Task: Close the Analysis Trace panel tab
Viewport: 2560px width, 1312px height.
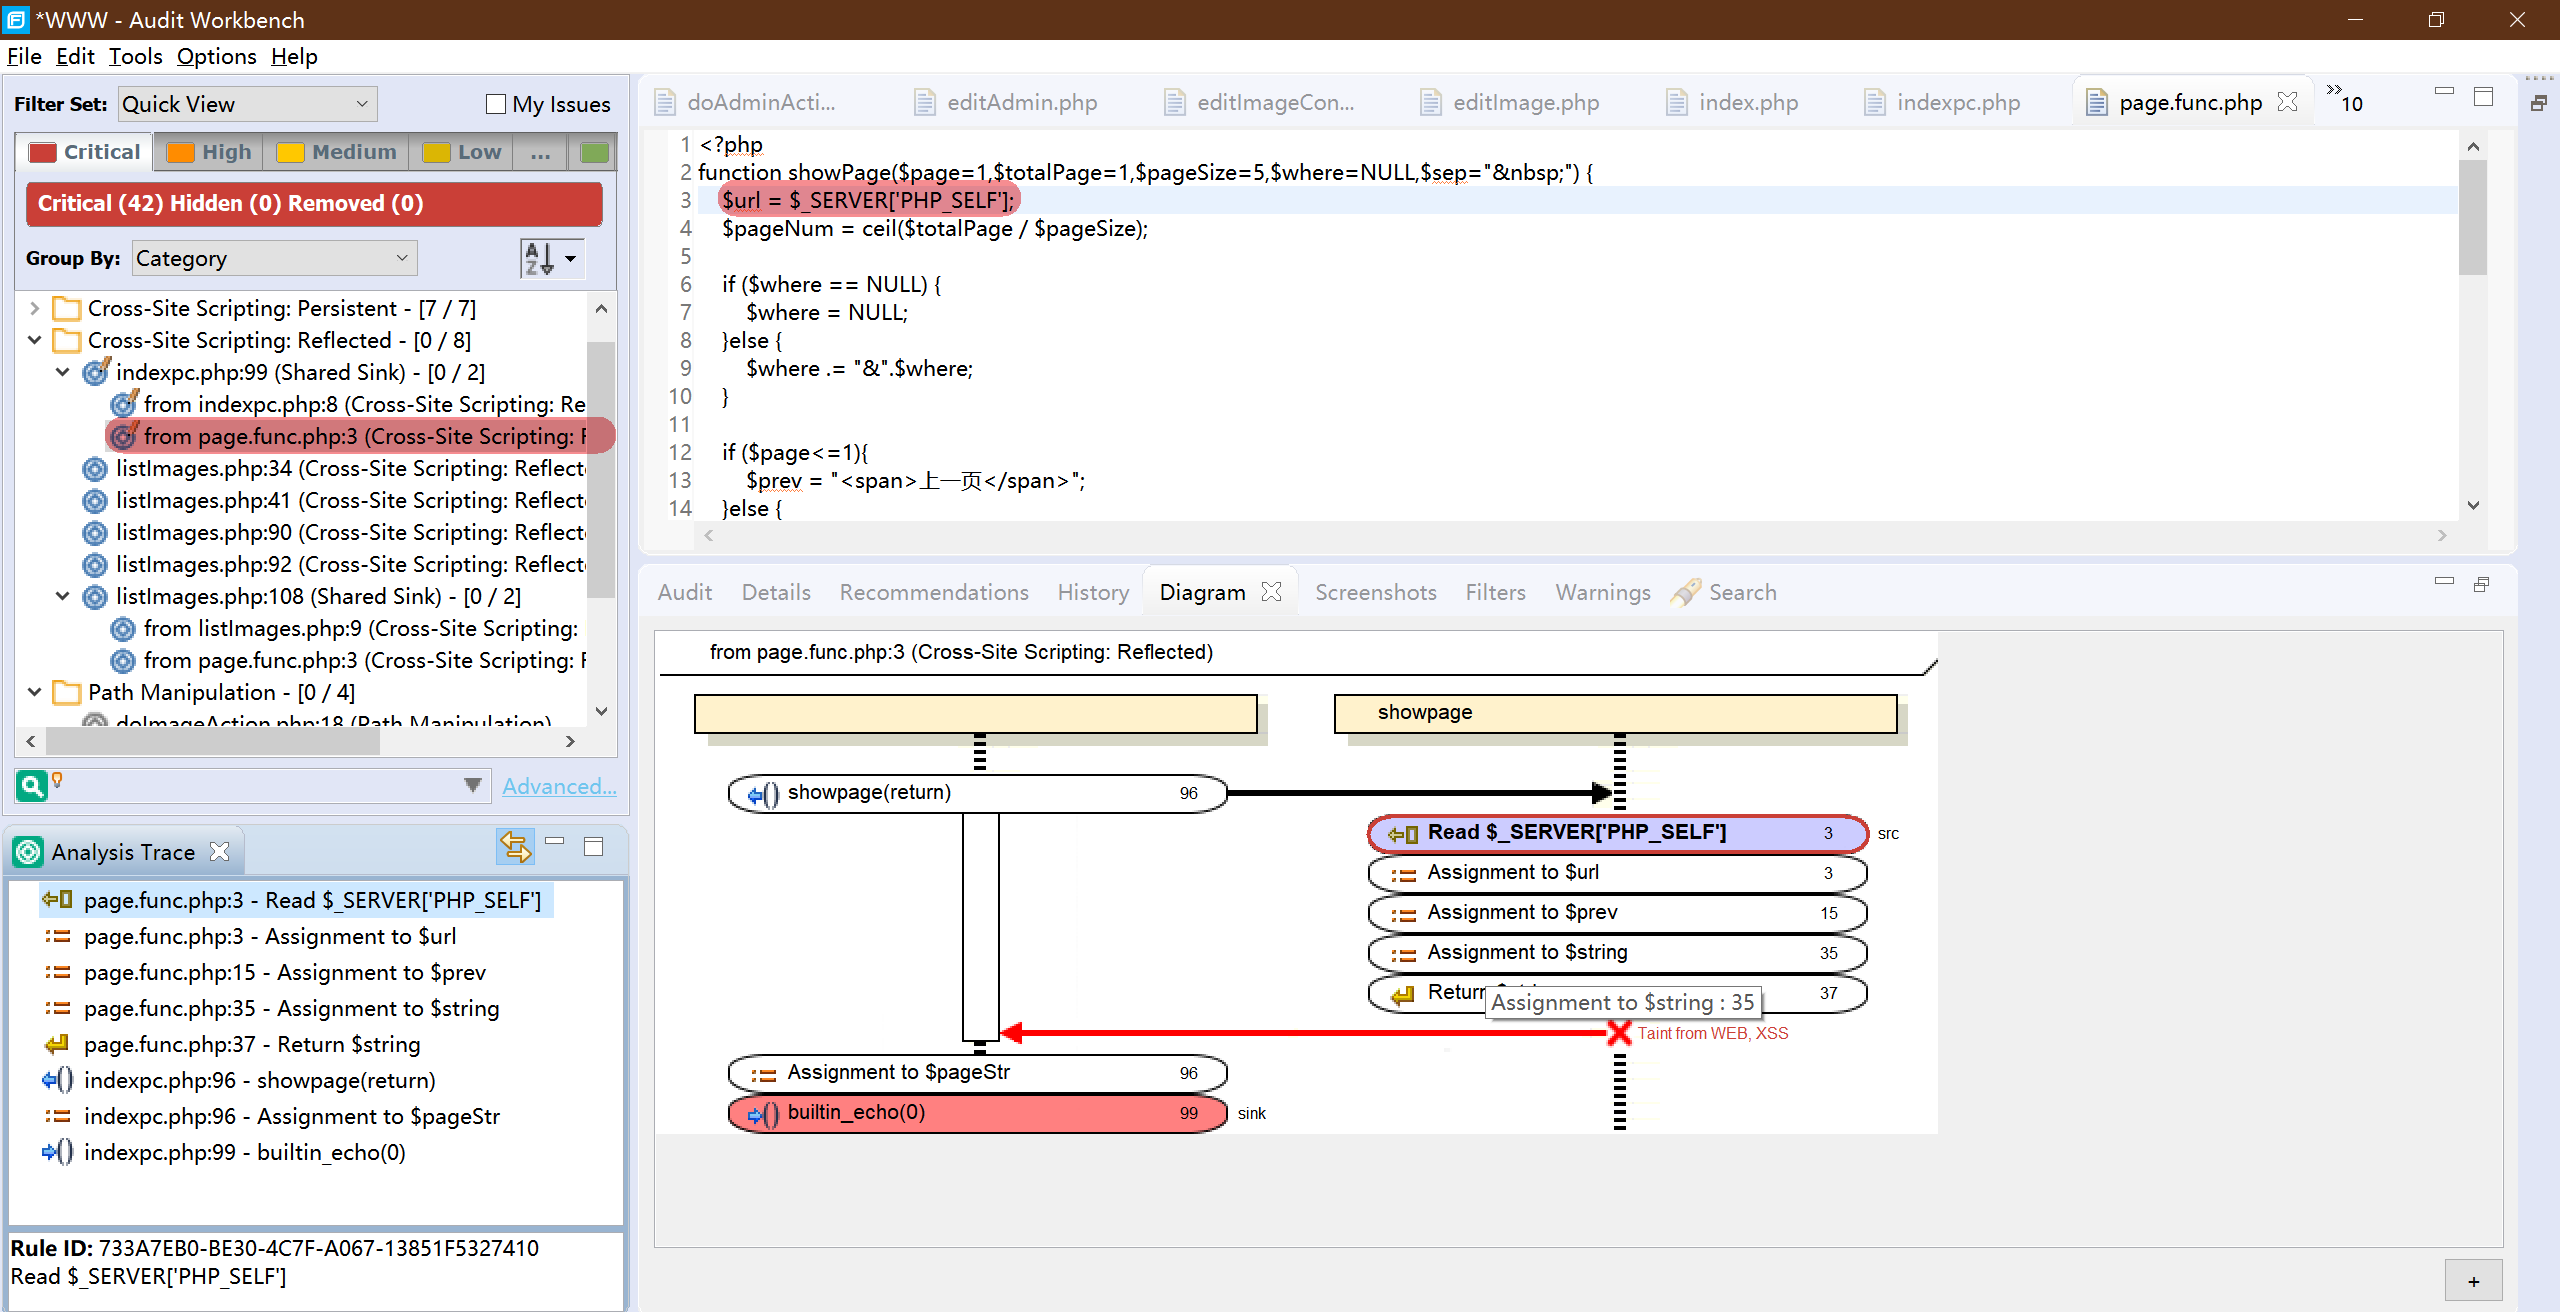Action: (220, 851)
